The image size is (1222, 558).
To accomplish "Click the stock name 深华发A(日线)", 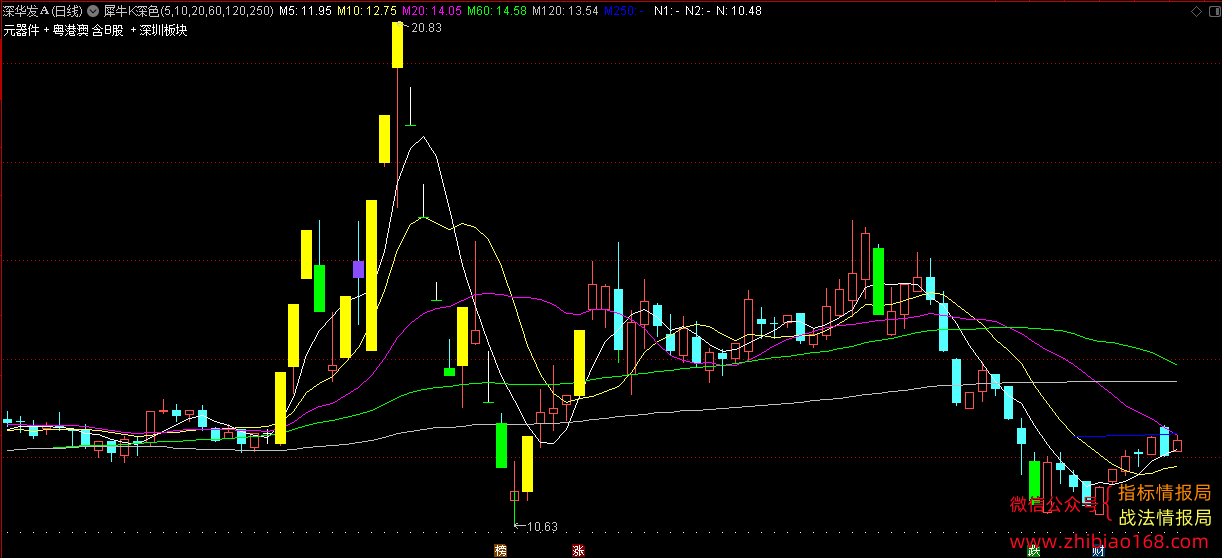I will click(x=44, y=10).
